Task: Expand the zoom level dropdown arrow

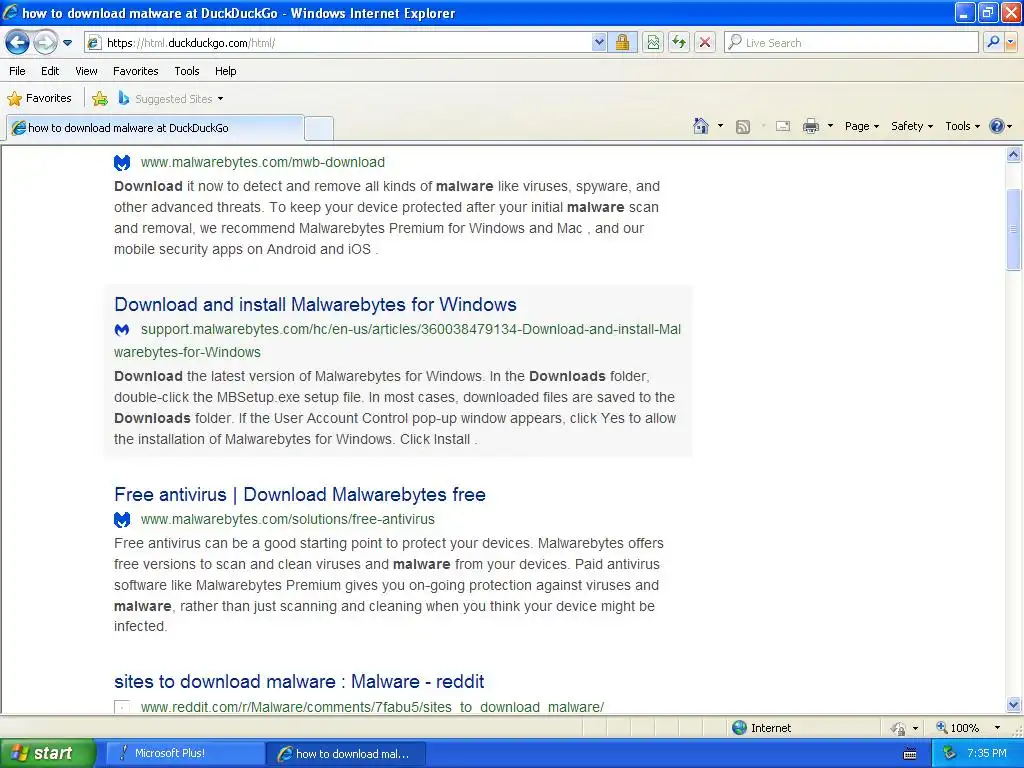Action: 997,728
